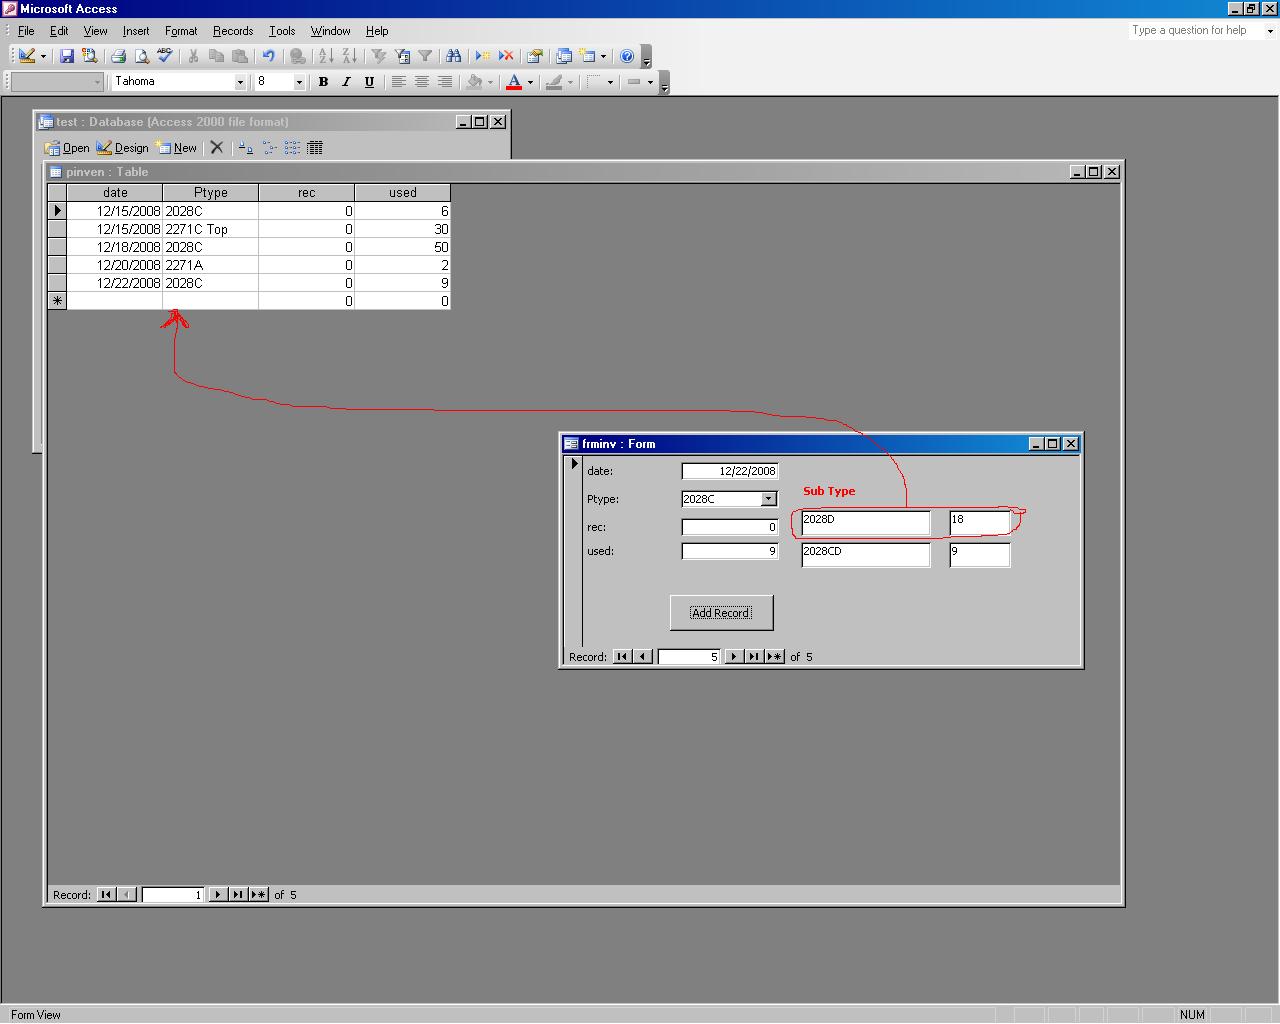The height and width of the screenshot is (1024, 1280).
Task: Click the Save icon in the toolbar
Action: (67, 56)
